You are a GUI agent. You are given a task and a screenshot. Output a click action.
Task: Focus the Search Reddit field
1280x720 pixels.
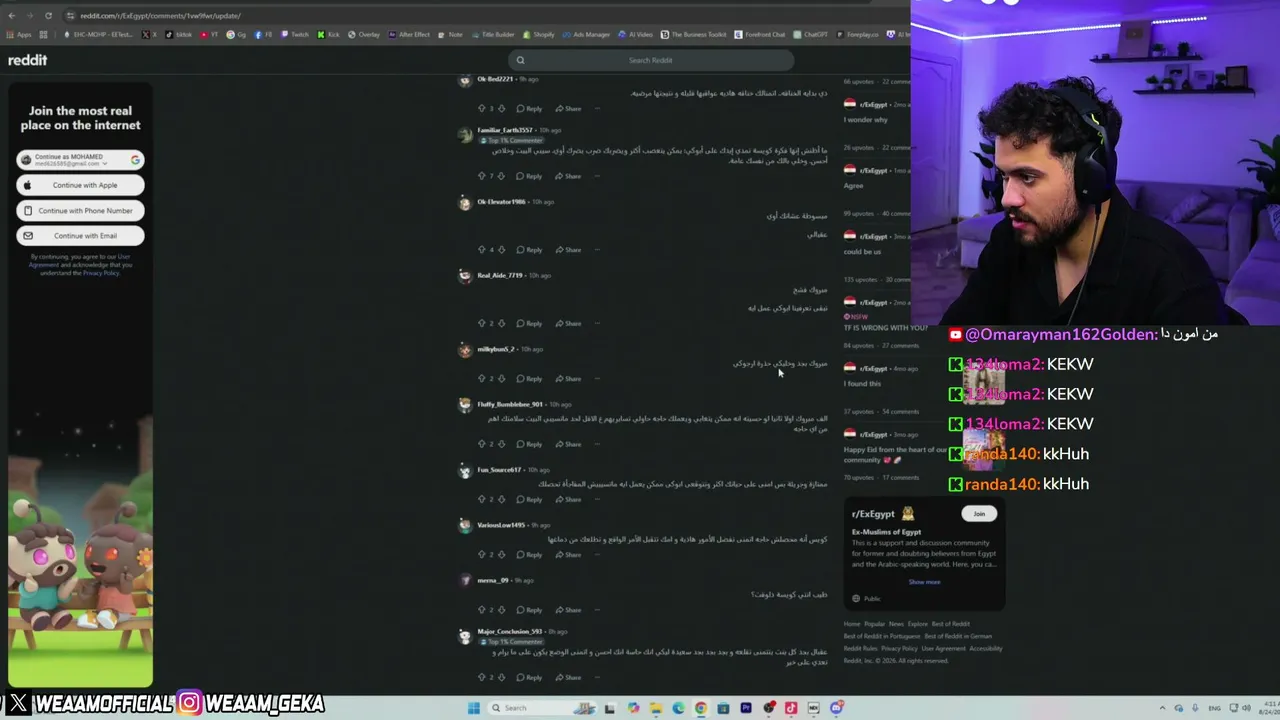coord(651,60)
